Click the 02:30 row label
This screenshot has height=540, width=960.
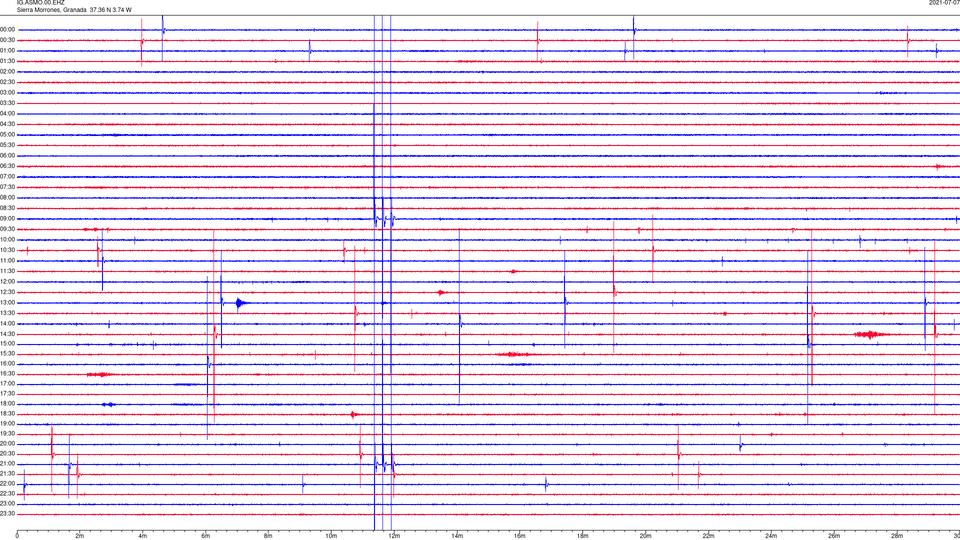pyautogui.click(x=8, y=82)
